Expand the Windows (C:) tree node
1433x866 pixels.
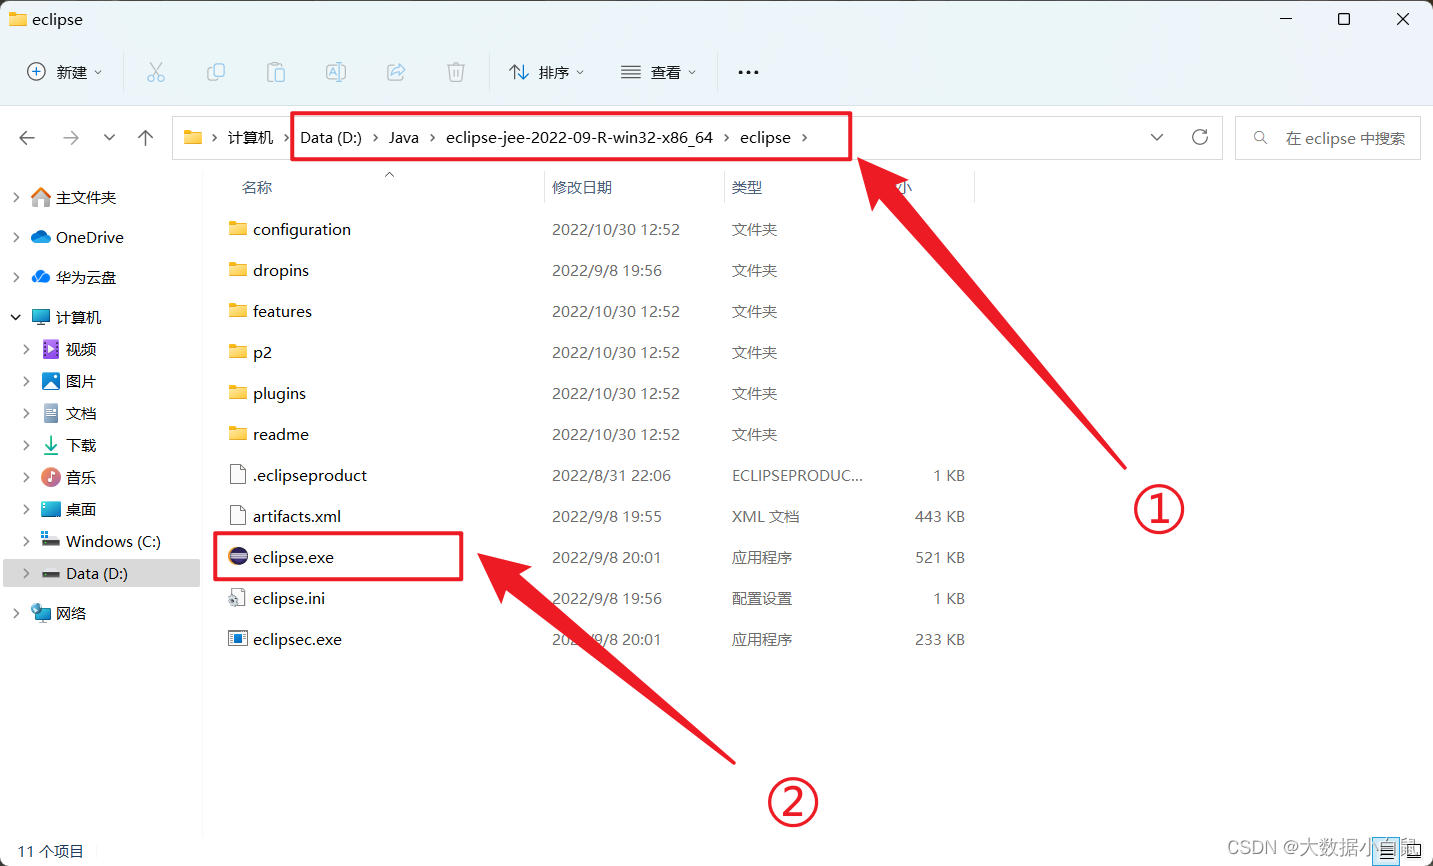26,541
